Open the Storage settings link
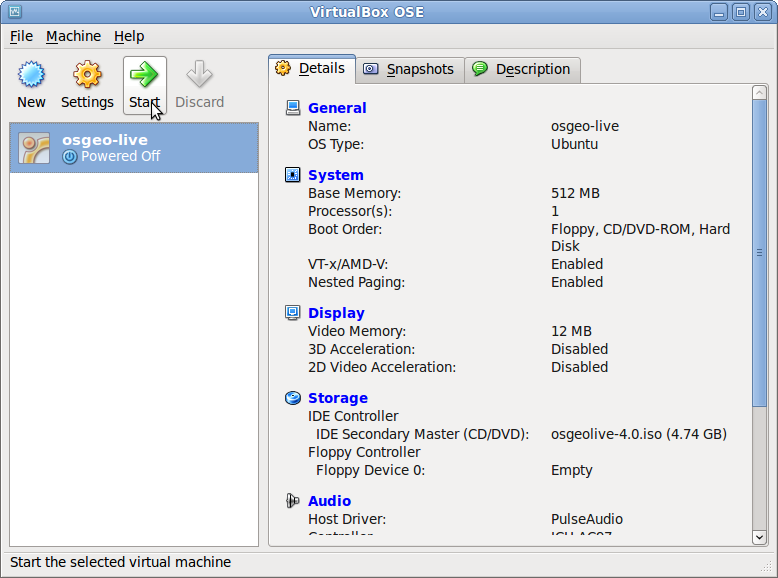The height and width of the screenshot is (578, 778). coord(337,398)
